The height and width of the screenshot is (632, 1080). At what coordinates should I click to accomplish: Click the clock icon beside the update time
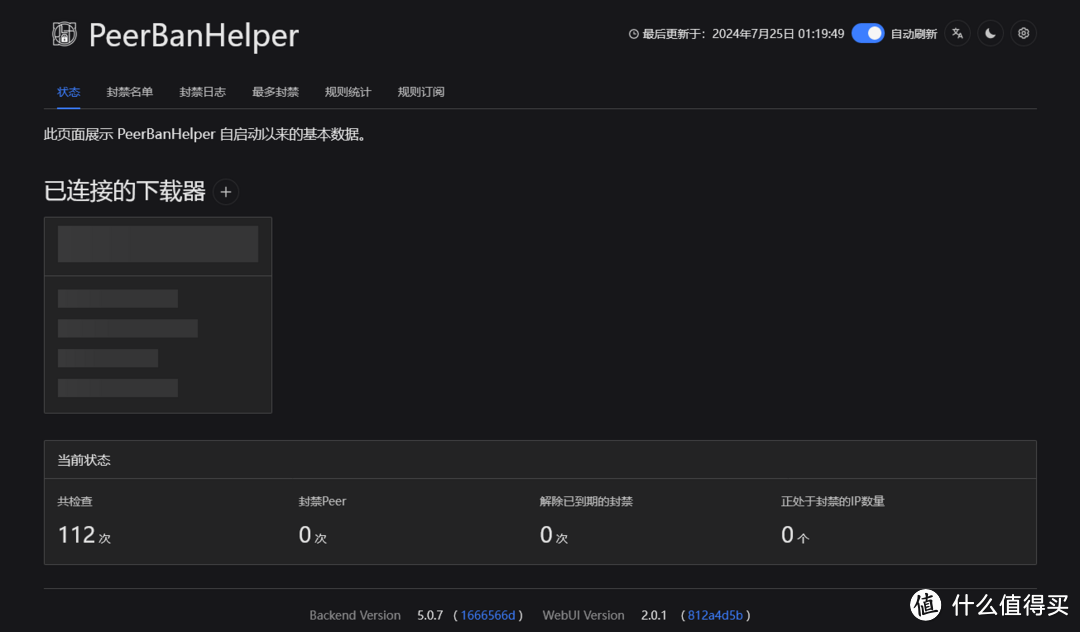(x=632, y=33)
